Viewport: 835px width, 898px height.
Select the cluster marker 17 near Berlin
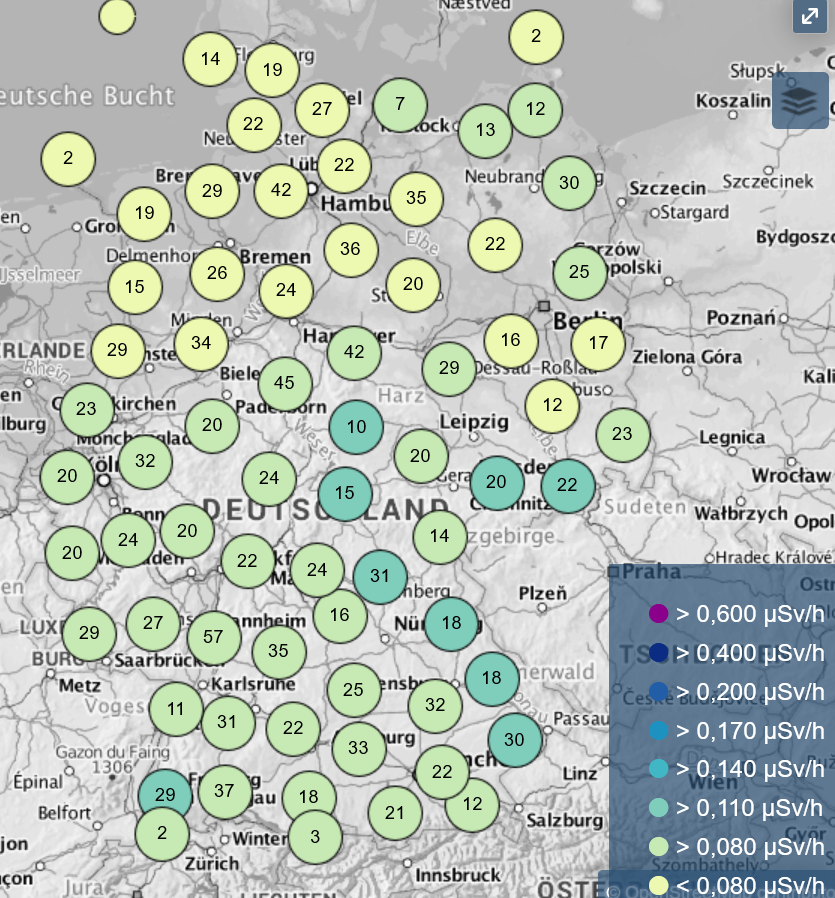[x=598, y=344]
